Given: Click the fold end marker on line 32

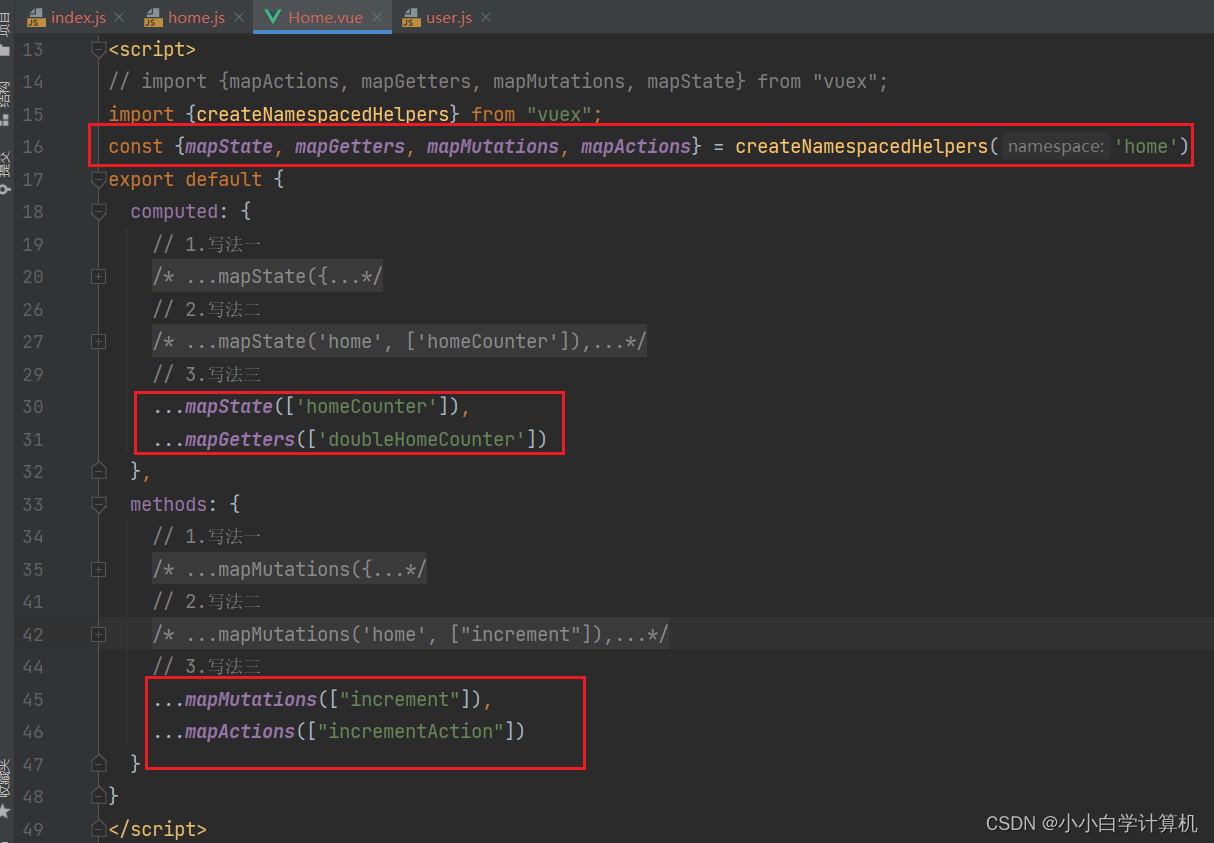Looking at the screenshot, I should click(x=98, y=471).
